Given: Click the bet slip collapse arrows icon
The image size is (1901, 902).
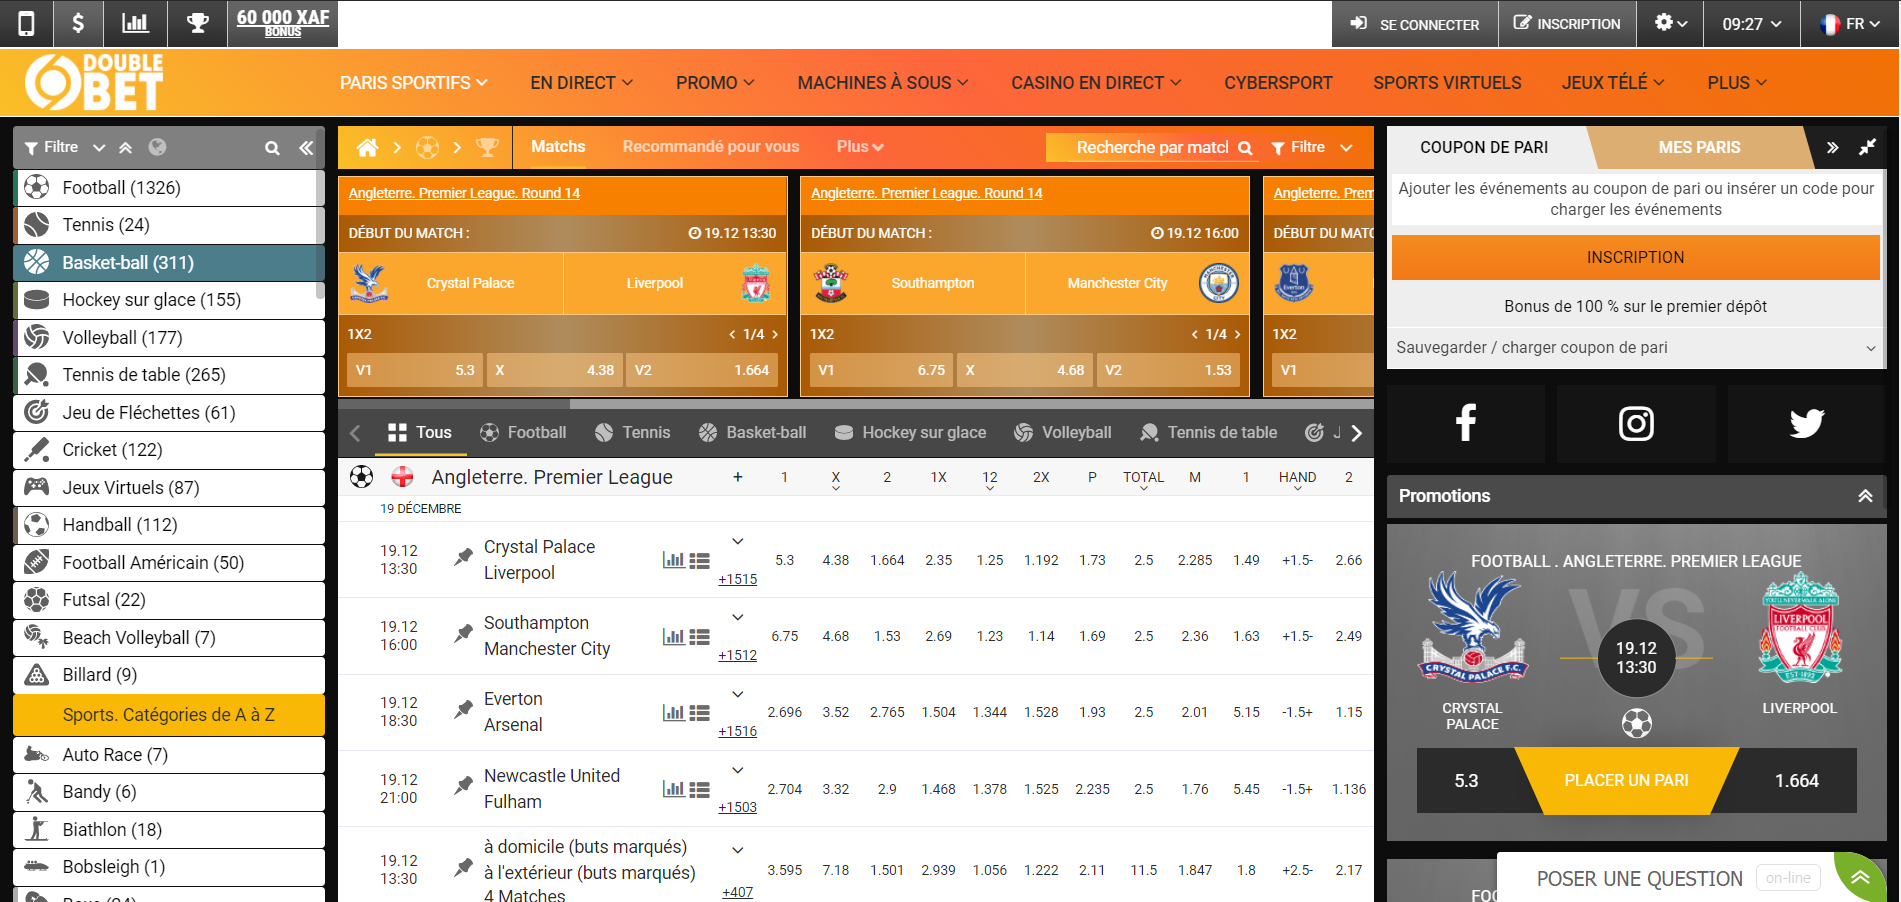Looking at the screenshot, I should point(1867,148).
